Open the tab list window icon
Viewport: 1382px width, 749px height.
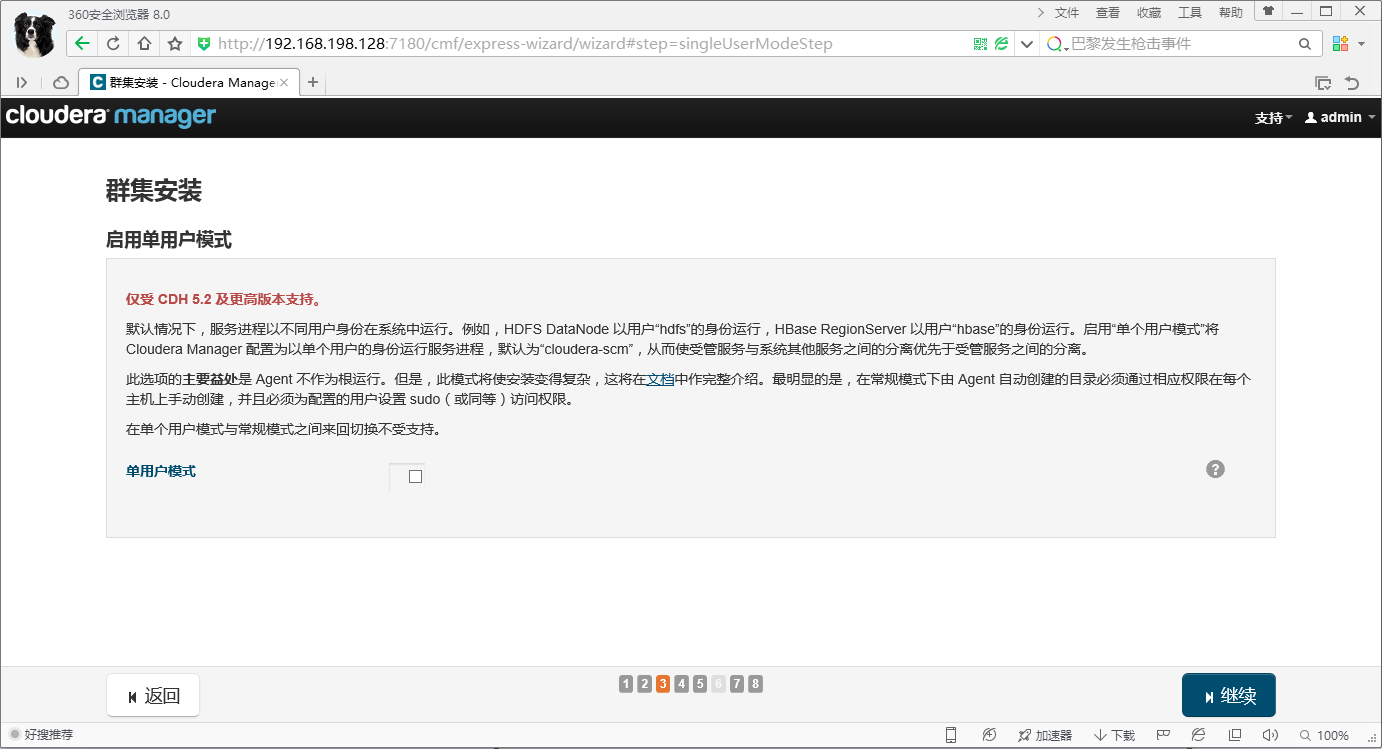tap(1323, 82)
